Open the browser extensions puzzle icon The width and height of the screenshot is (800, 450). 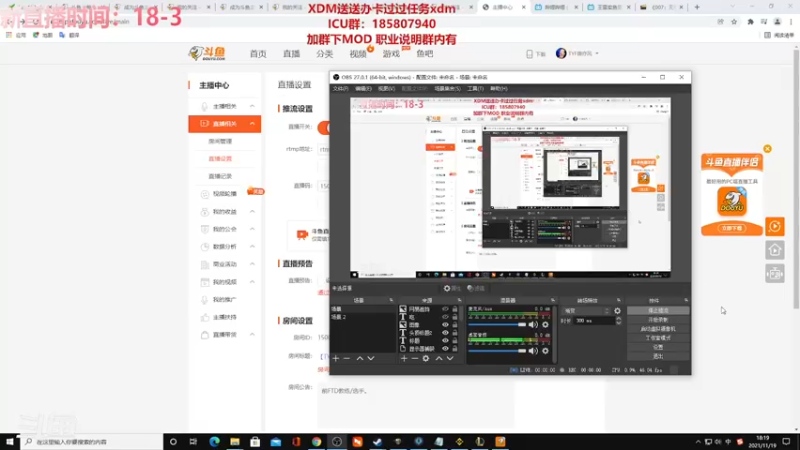(750, 21)
